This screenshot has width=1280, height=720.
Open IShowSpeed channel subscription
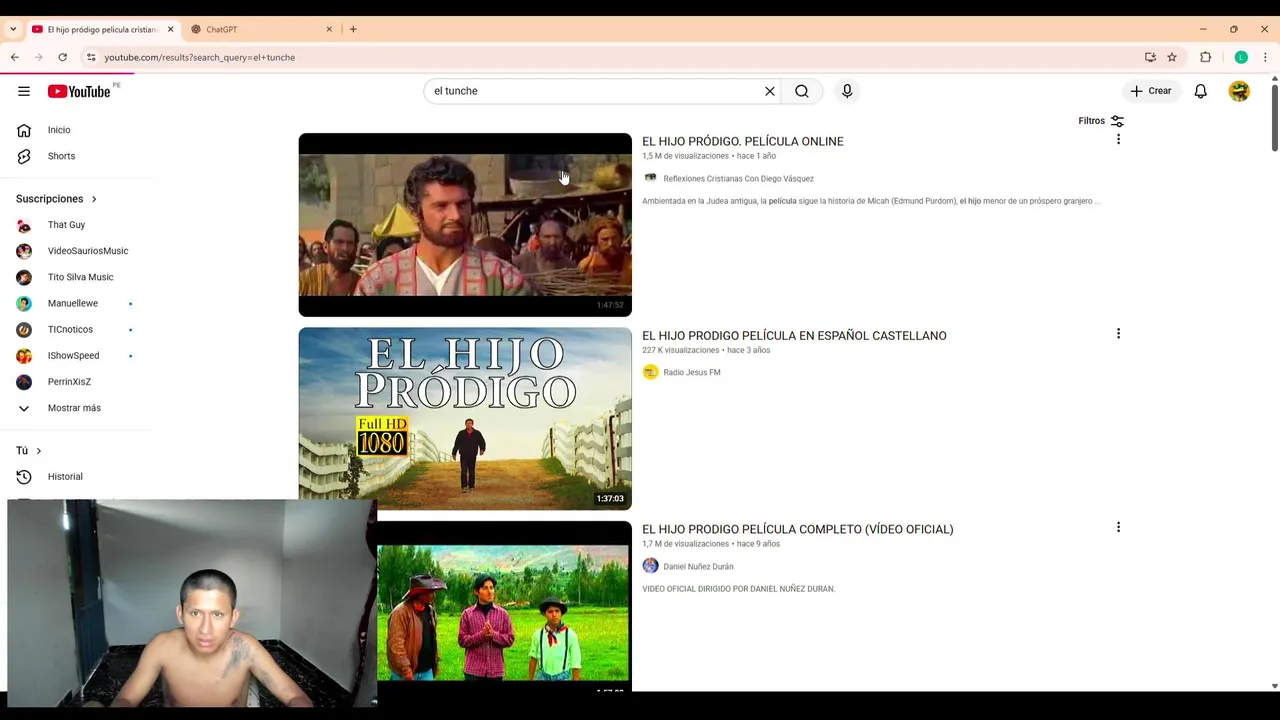75,355
